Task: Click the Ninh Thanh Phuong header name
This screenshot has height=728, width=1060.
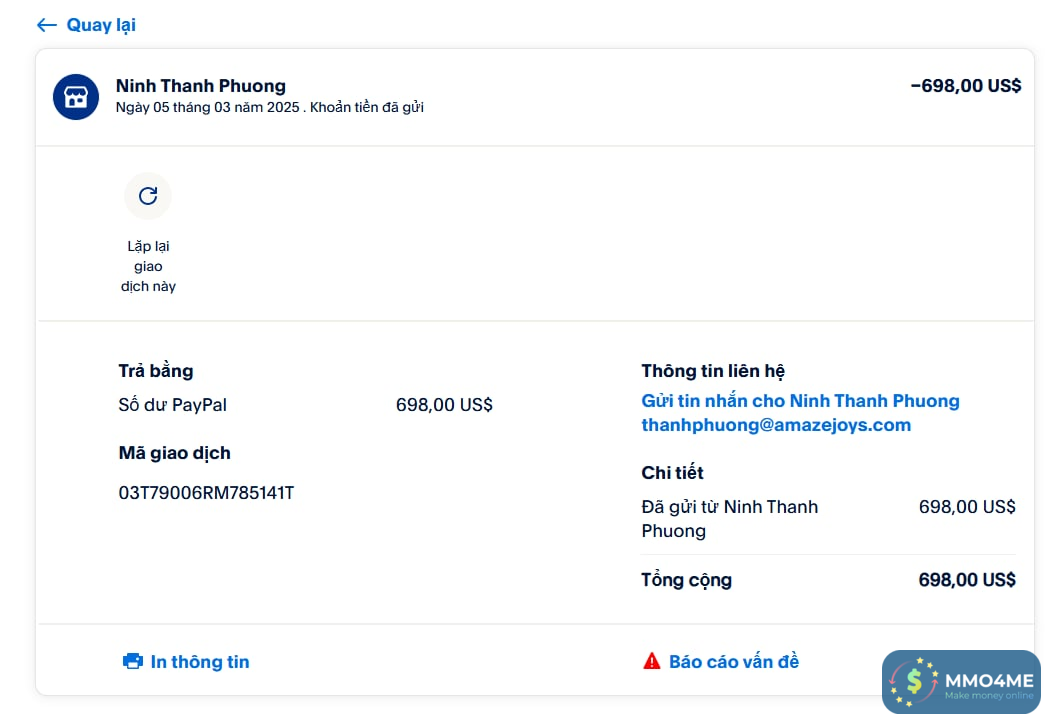Action: (201, 86)
